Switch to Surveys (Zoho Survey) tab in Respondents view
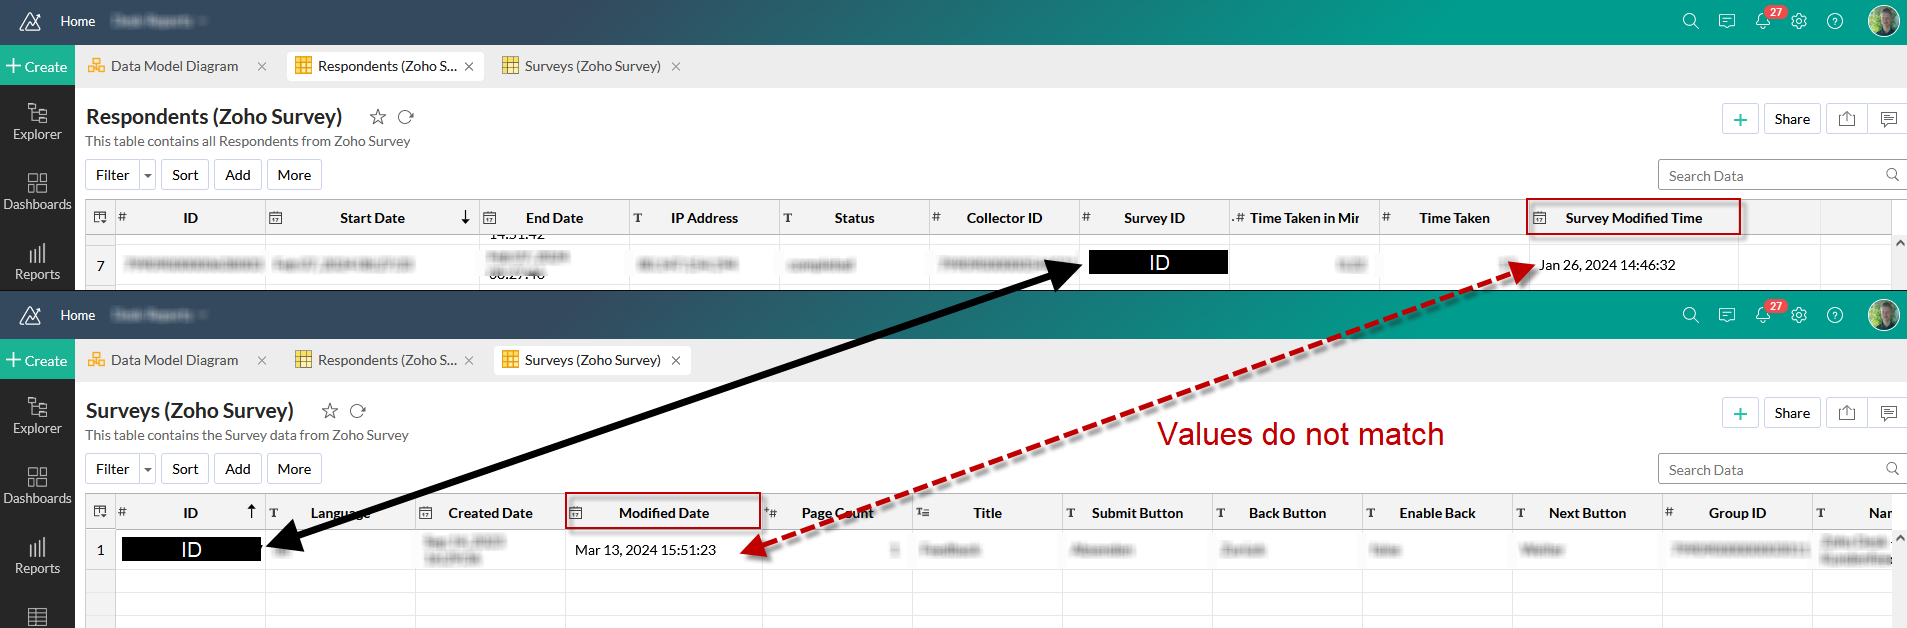Viewport: 1907px width, 628px height. pyautogui.click(x=592, y=66)
